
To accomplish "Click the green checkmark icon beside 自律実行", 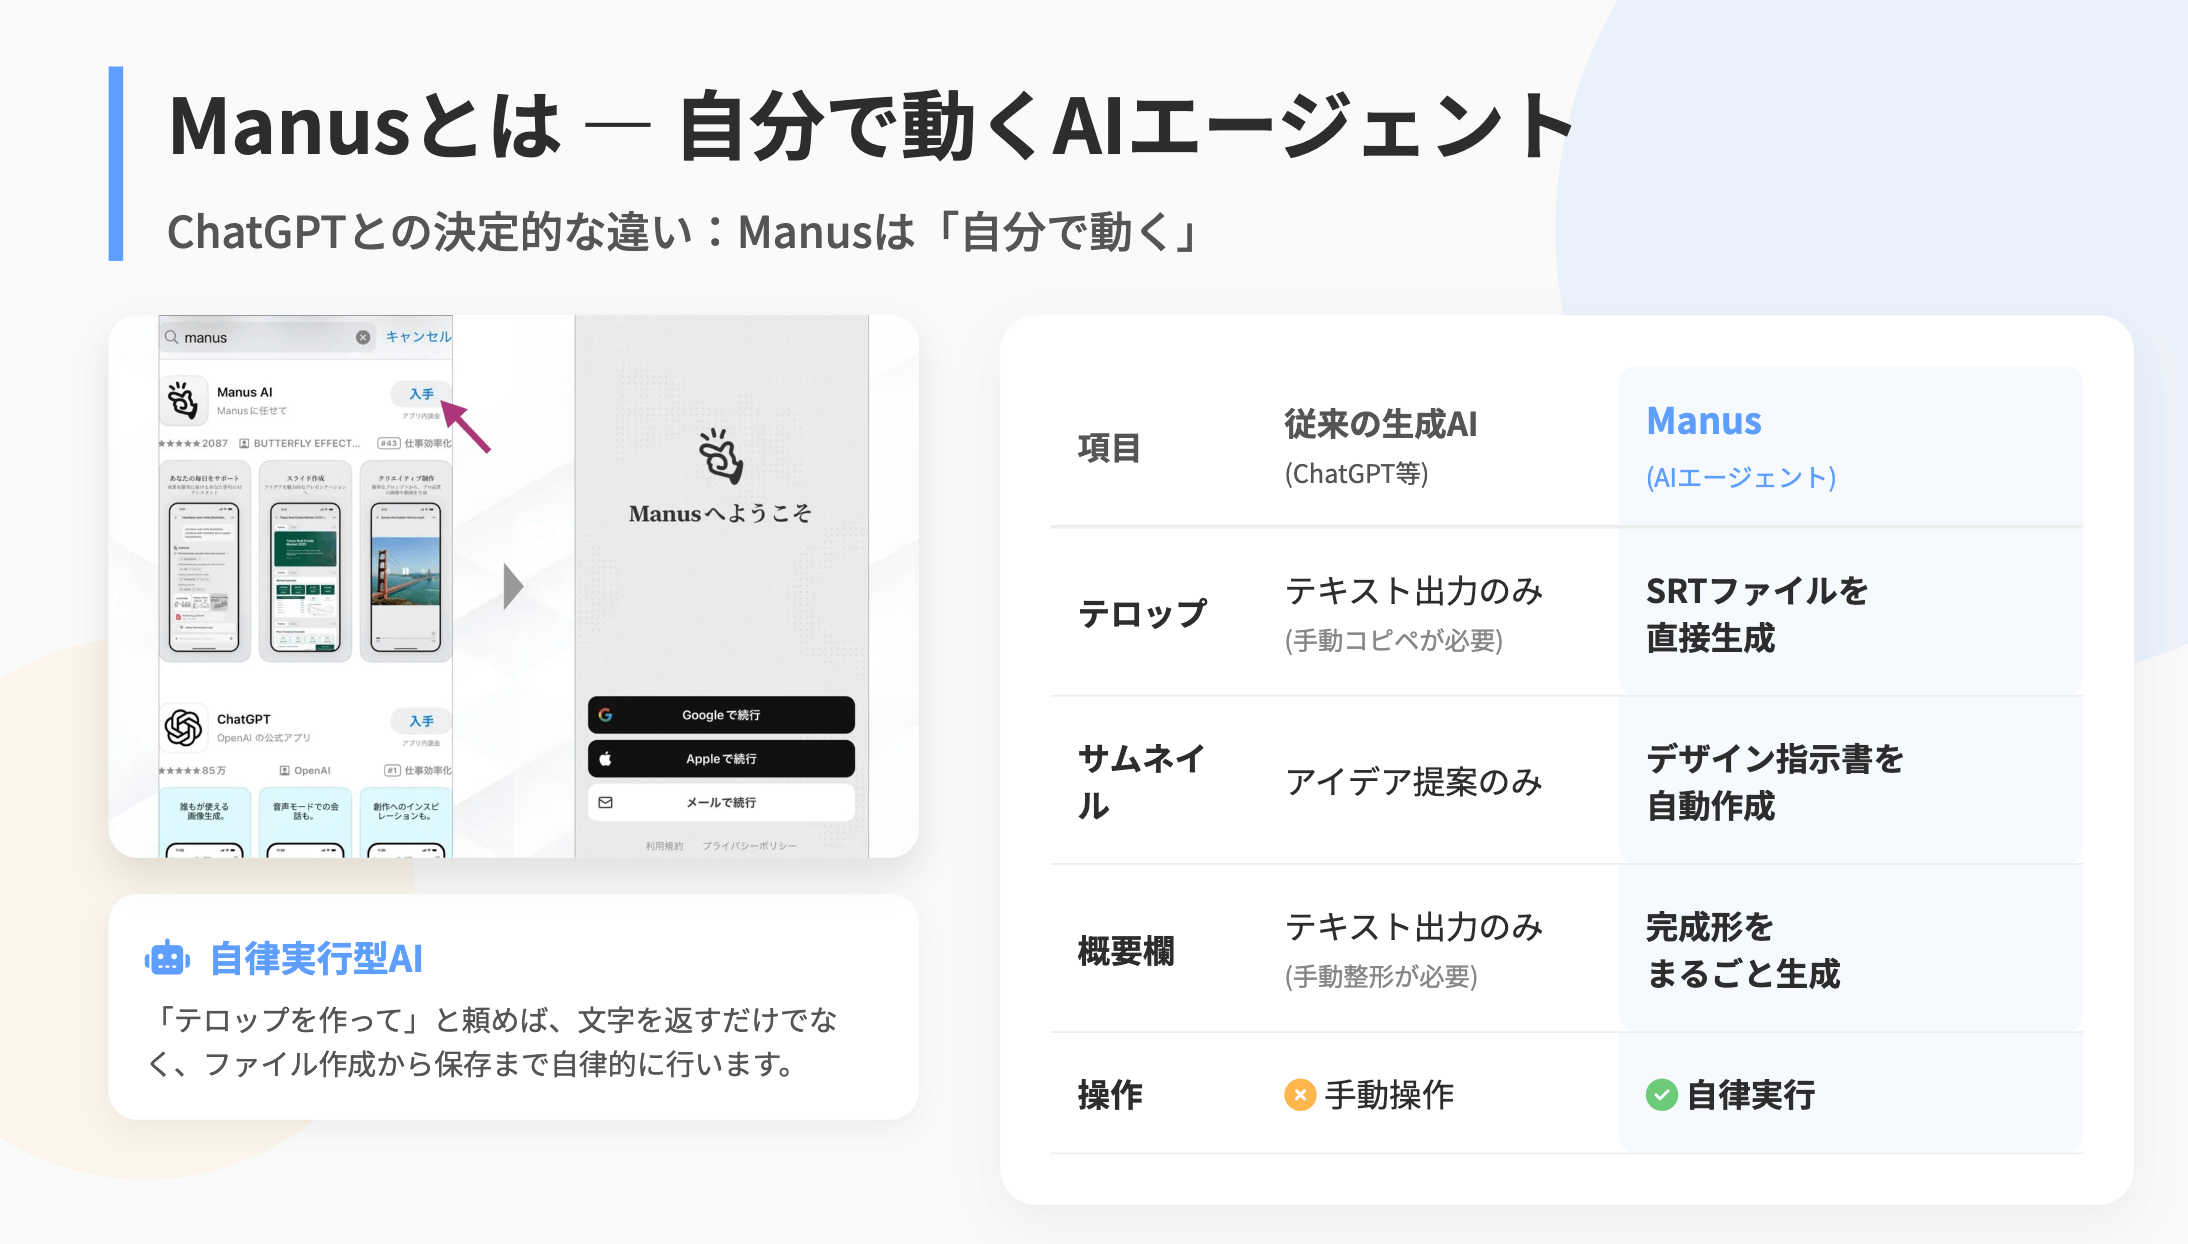I will click(x=1661, y=1095).
